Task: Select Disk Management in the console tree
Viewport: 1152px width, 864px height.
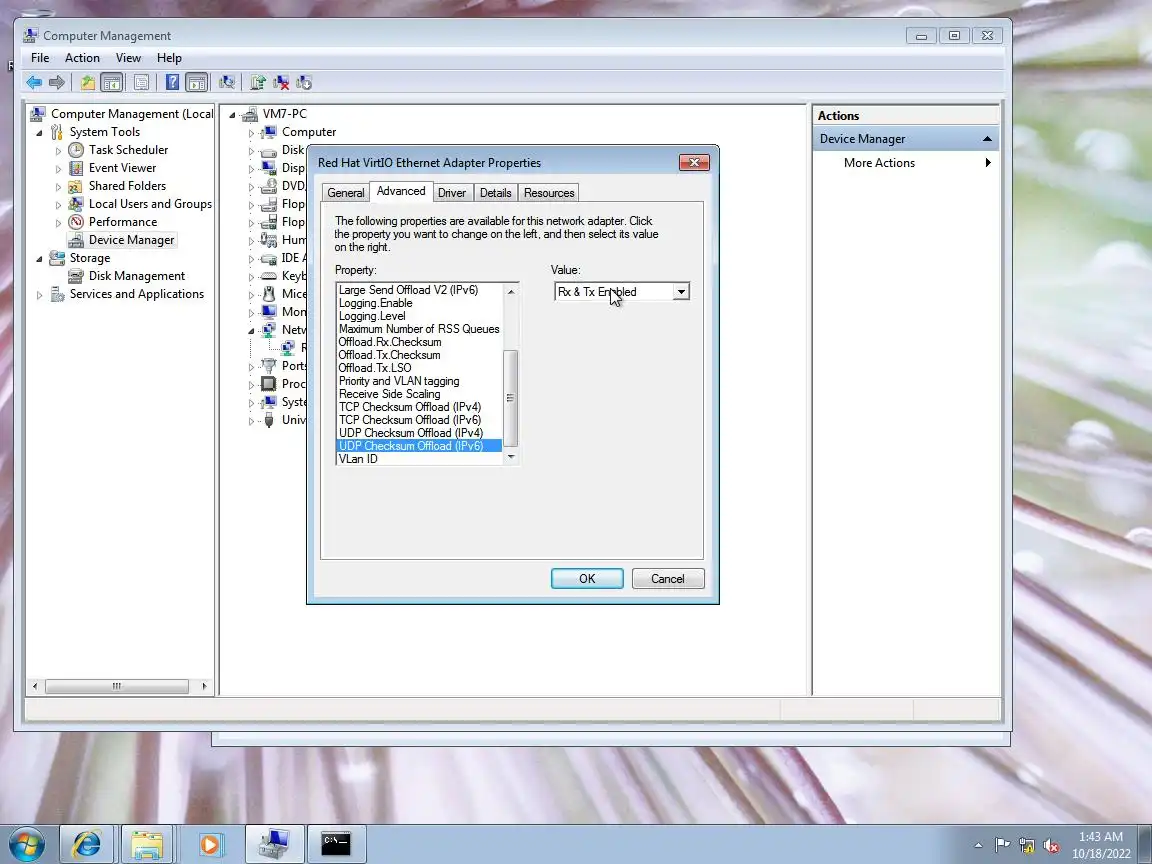Action: tap(137, 276)
